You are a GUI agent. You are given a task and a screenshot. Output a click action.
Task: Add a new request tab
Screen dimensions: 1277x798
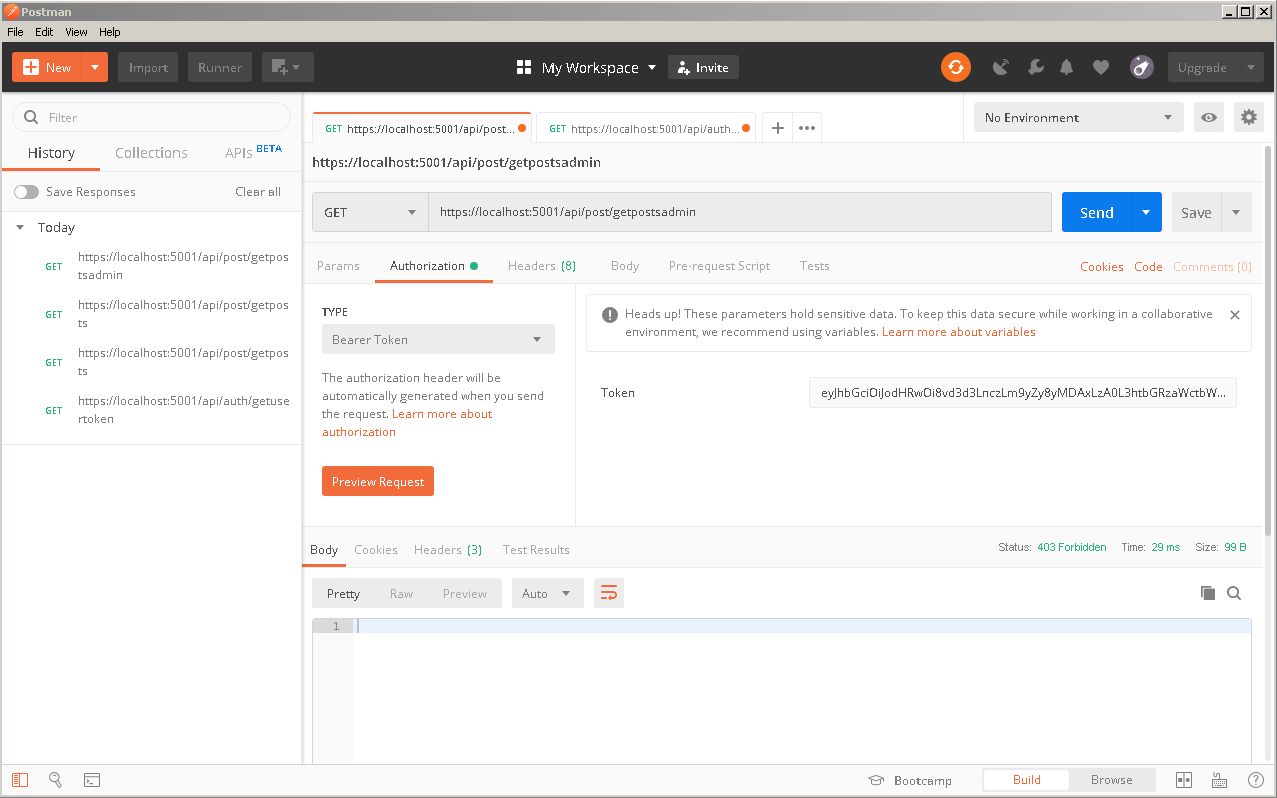click(x=777, y=128)
